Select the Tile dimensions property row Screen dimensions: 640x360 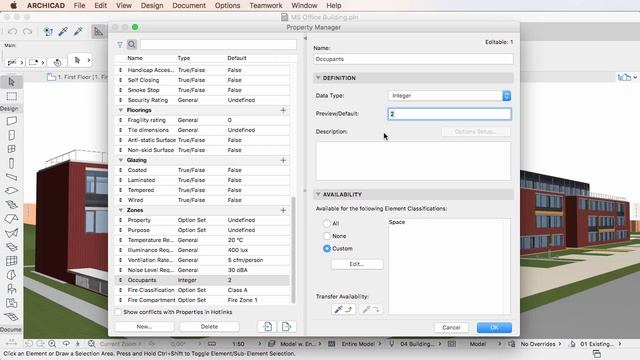click(x=202, y=130)
